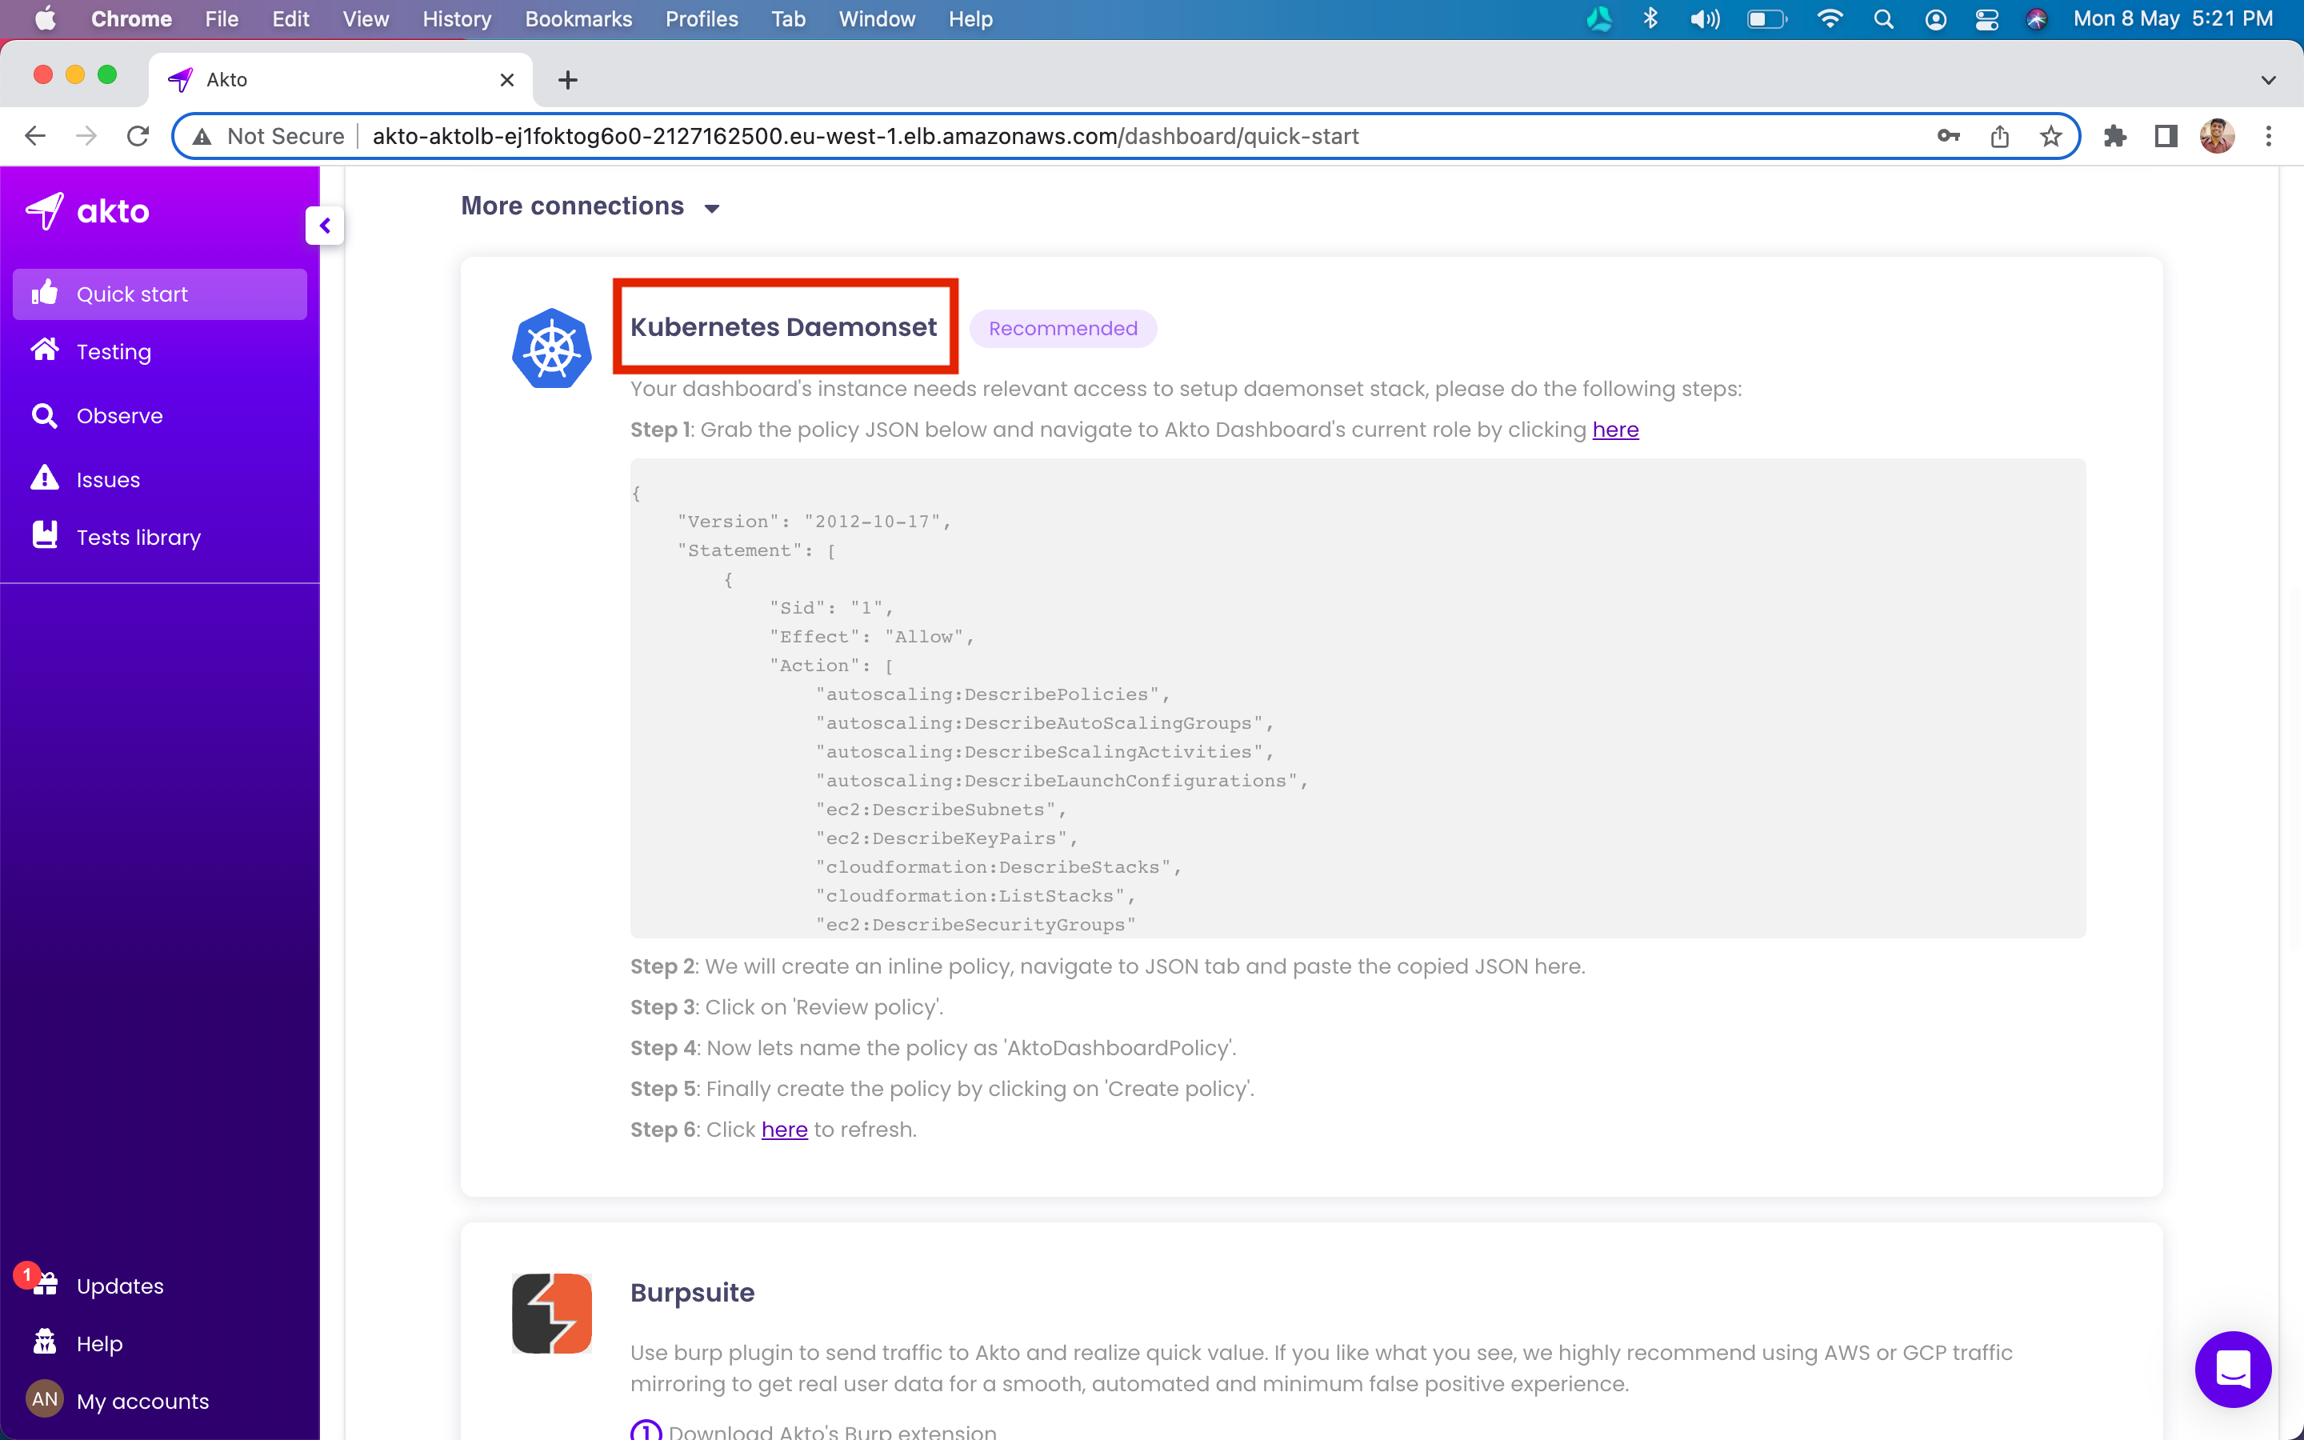Click the akto paper-plane logo
Image resolution: width=2304 pixels, height=1440 pixels.
tap(44, 211)
